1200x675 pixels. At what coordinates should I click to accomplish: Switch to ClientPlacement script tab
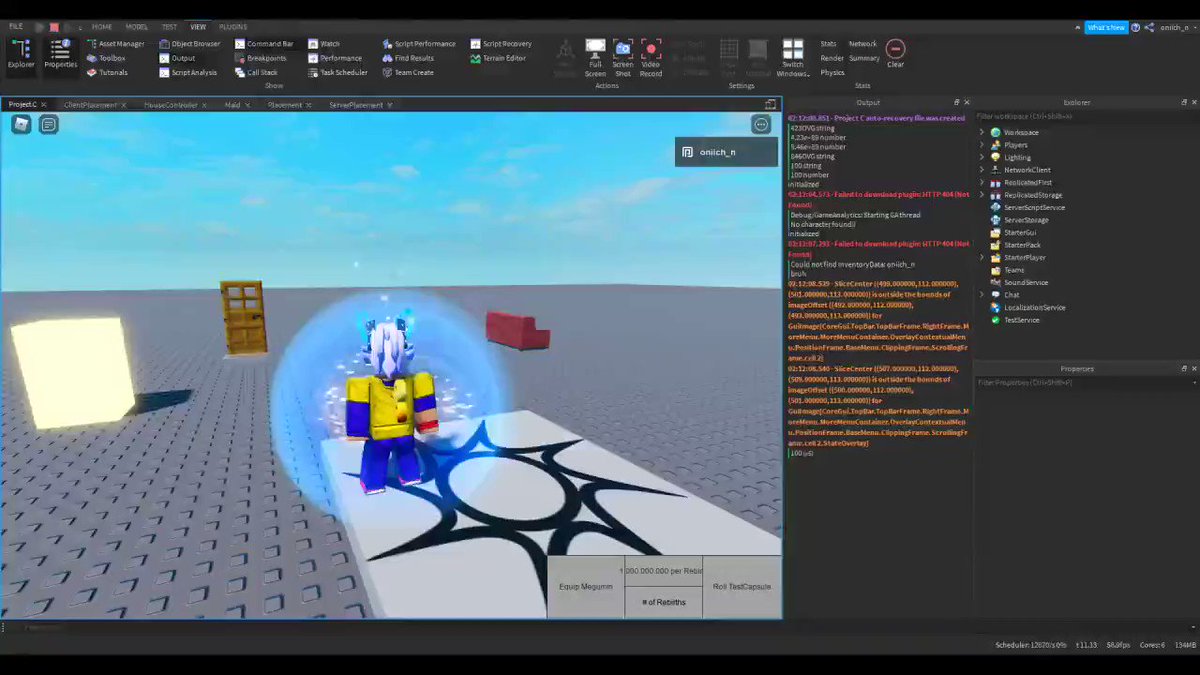coord(90,104)
